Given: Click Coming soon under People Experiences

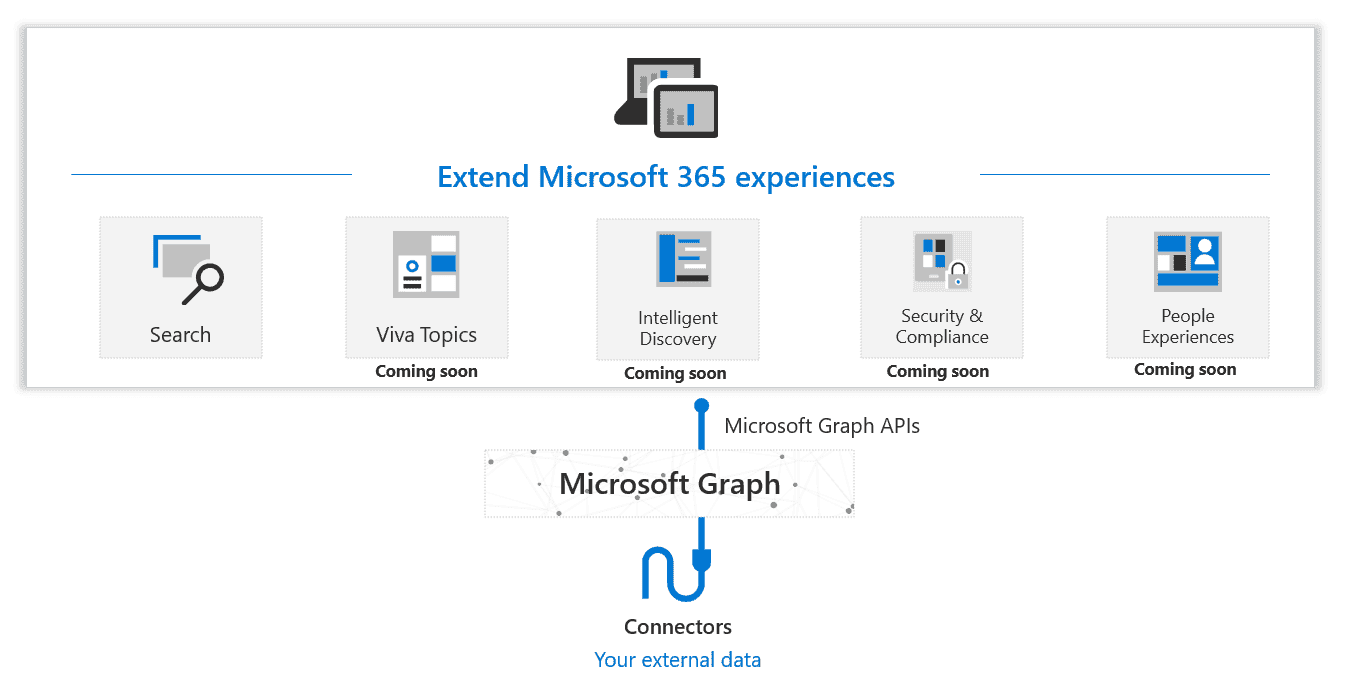Looking at the screenshot, I should 1184,369.
